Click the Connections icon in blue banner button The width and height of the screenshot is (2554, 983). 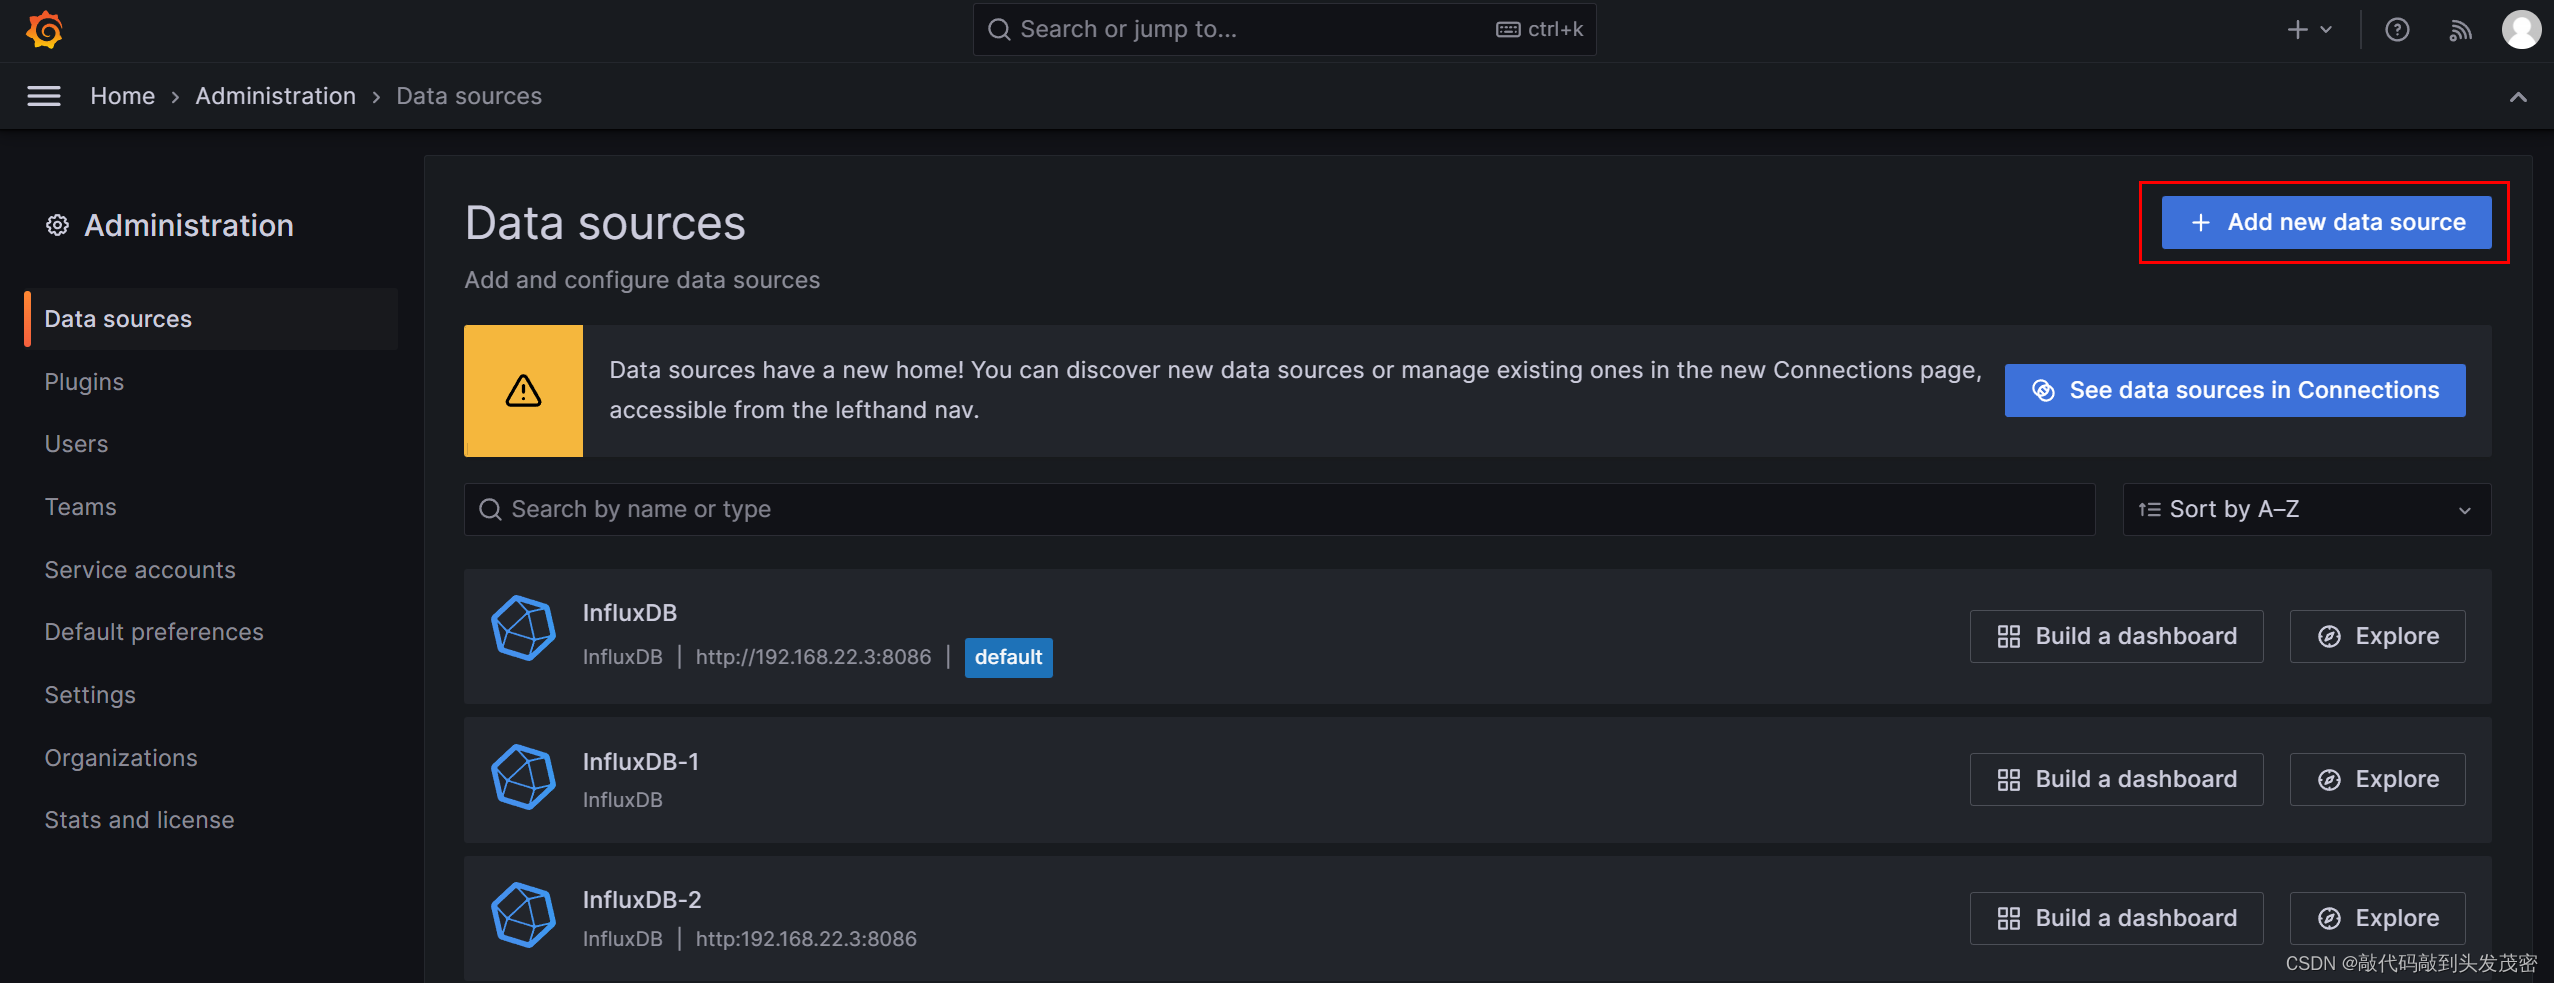pyautogui.click(x=2043, y=391)
